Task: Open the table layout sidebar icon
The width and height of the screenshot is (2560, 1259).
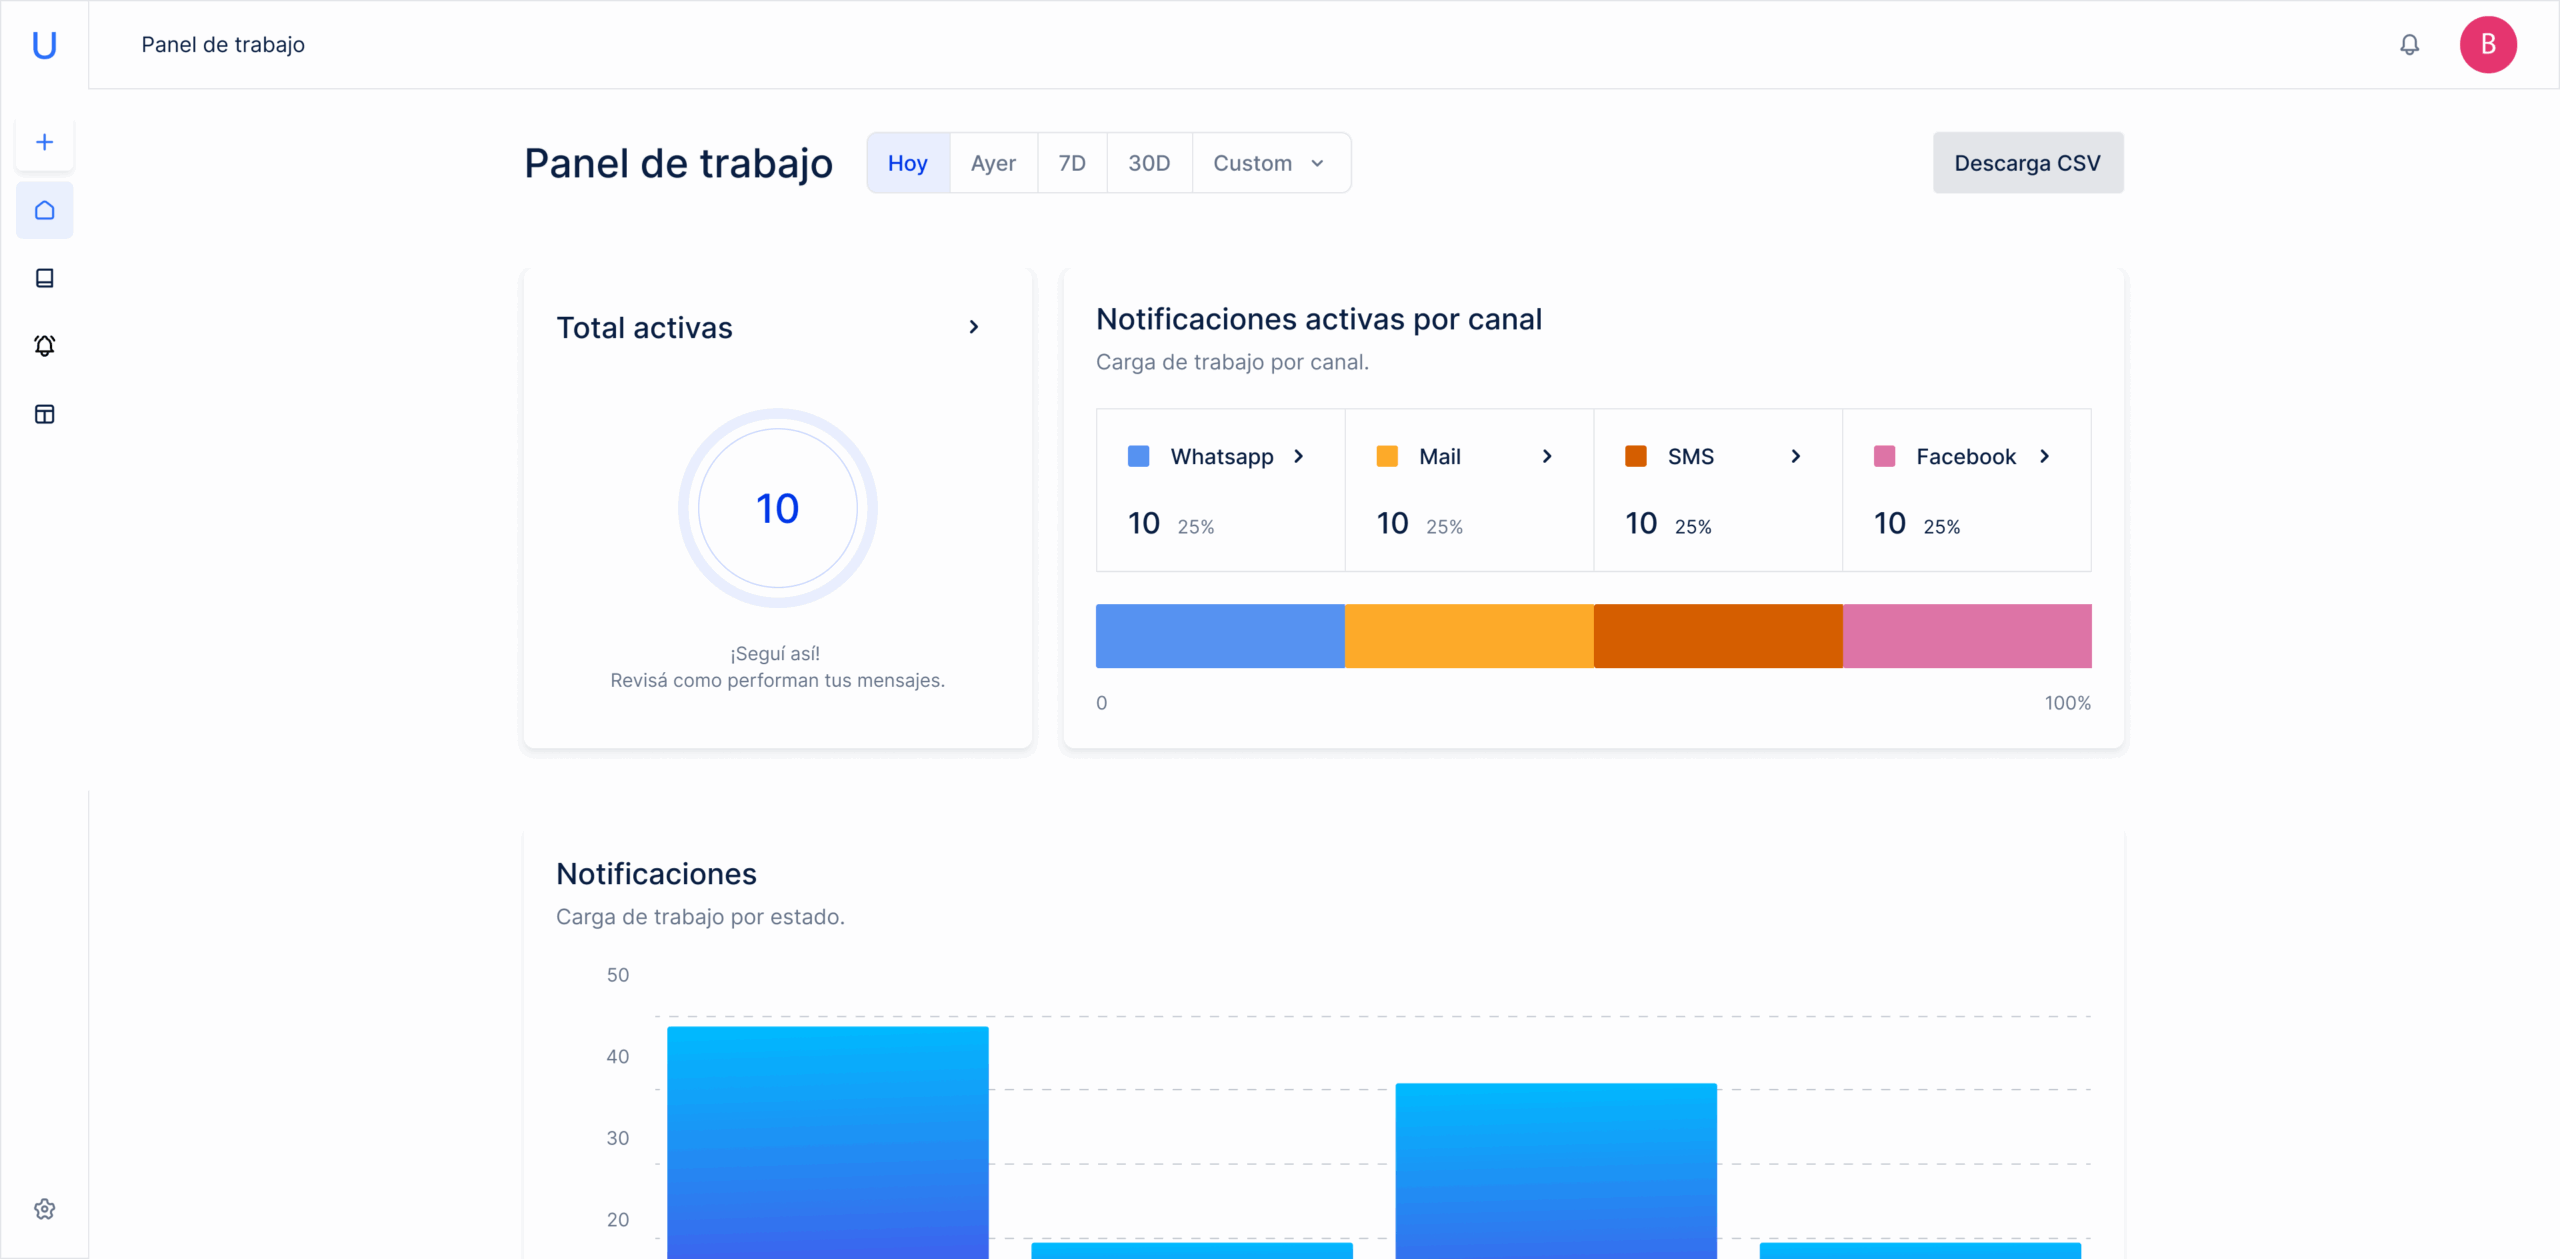Action: [44, 414]
